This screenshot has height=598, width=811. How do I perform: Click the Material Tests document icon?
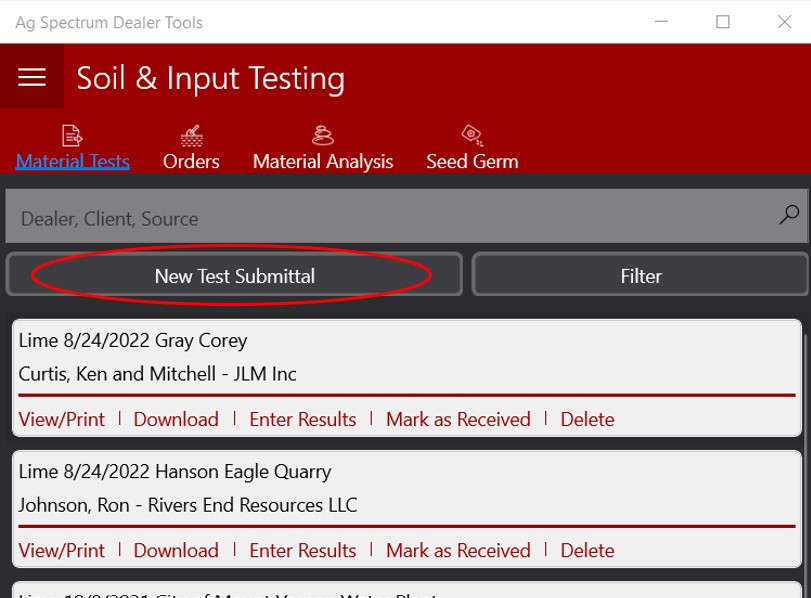coord(72,134)
